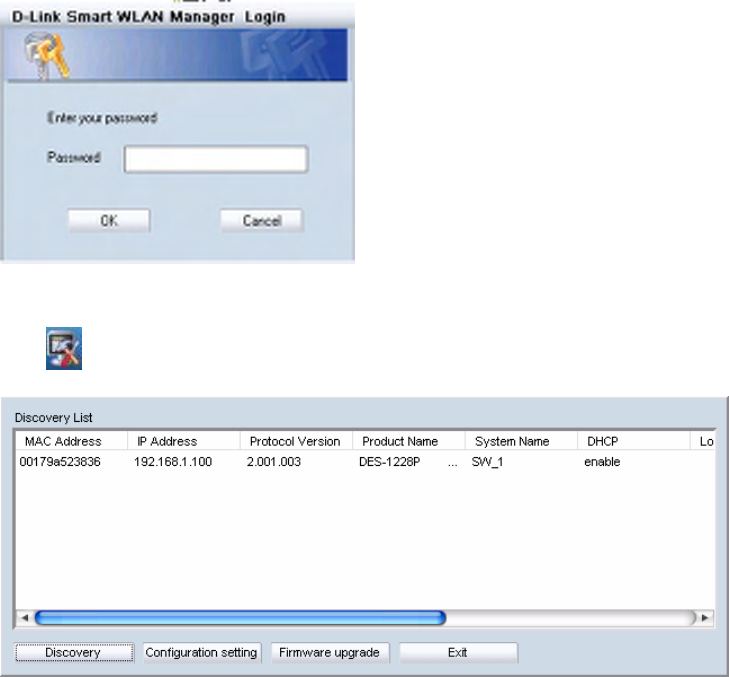729x677 pixels.
Task: Launch Firmware upgrade
Action: (x=330, y=652)
